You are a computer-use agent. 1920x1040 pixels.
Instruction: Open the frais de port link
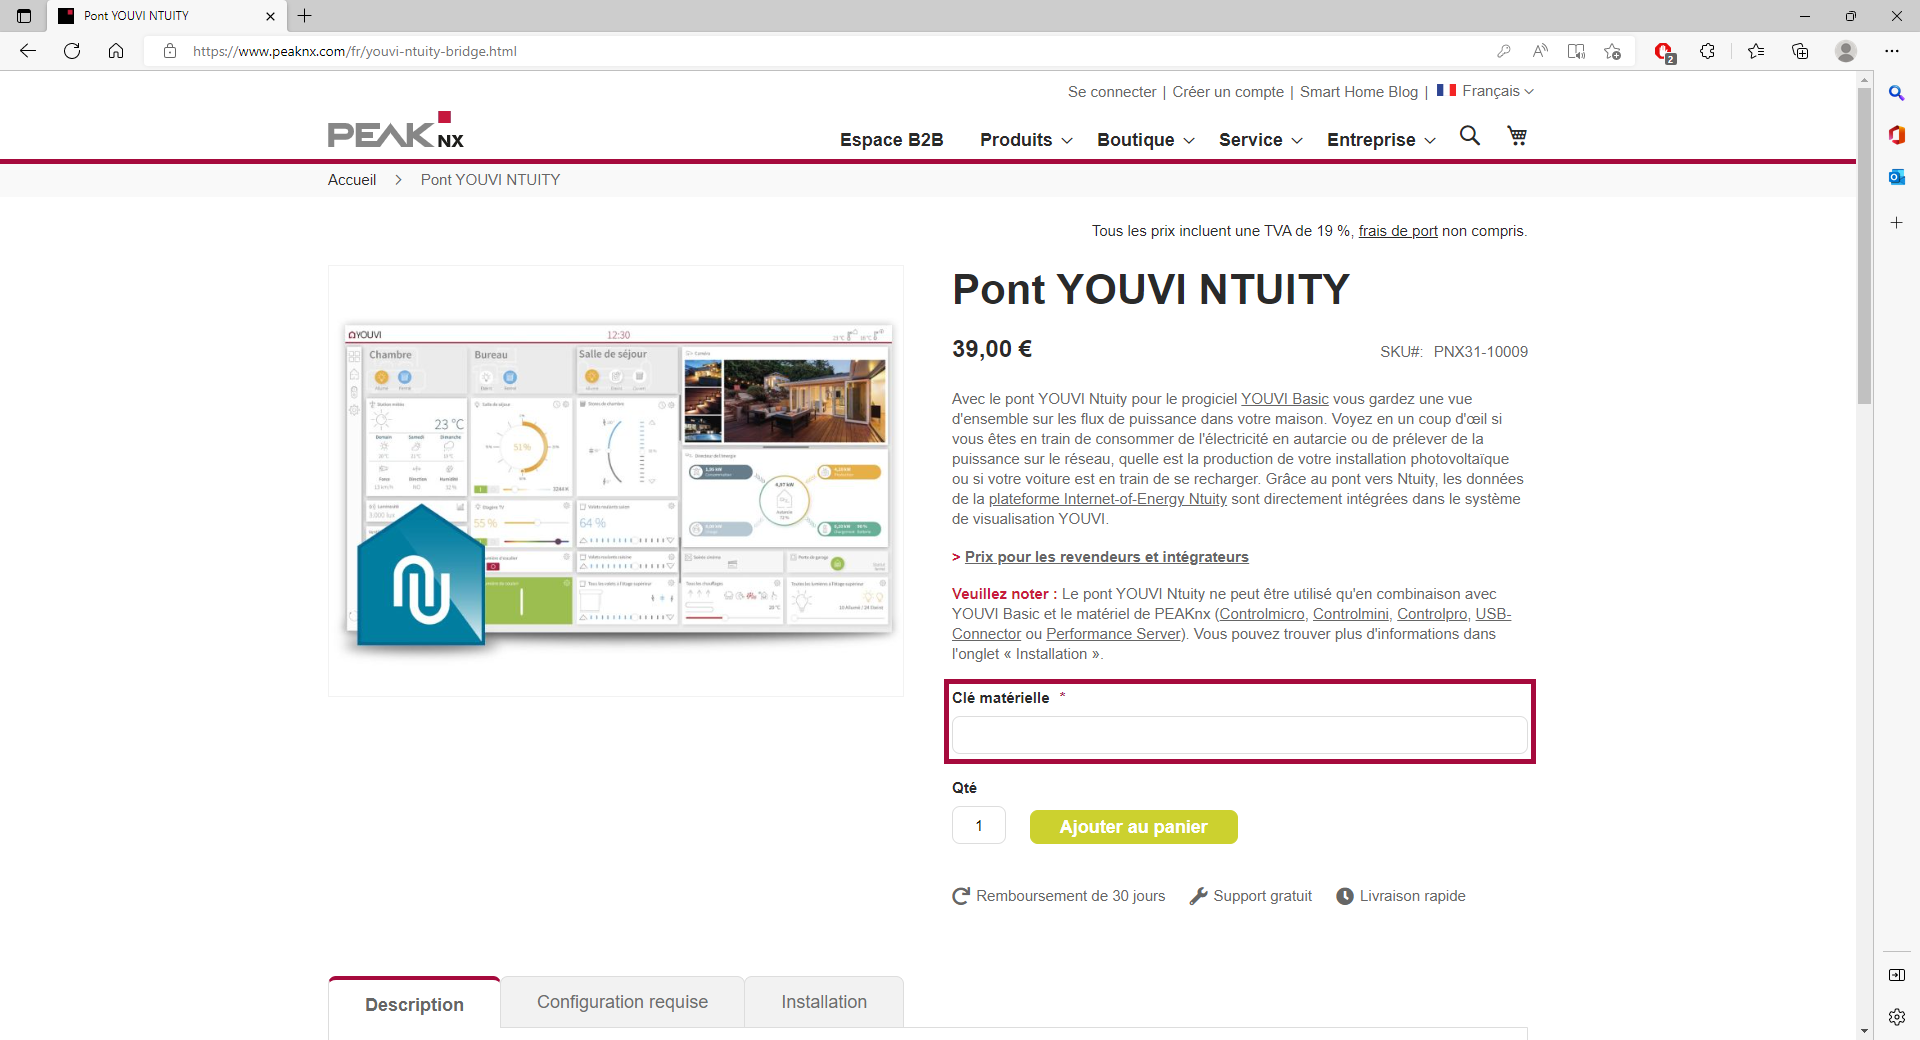[x=1398, y=231]
